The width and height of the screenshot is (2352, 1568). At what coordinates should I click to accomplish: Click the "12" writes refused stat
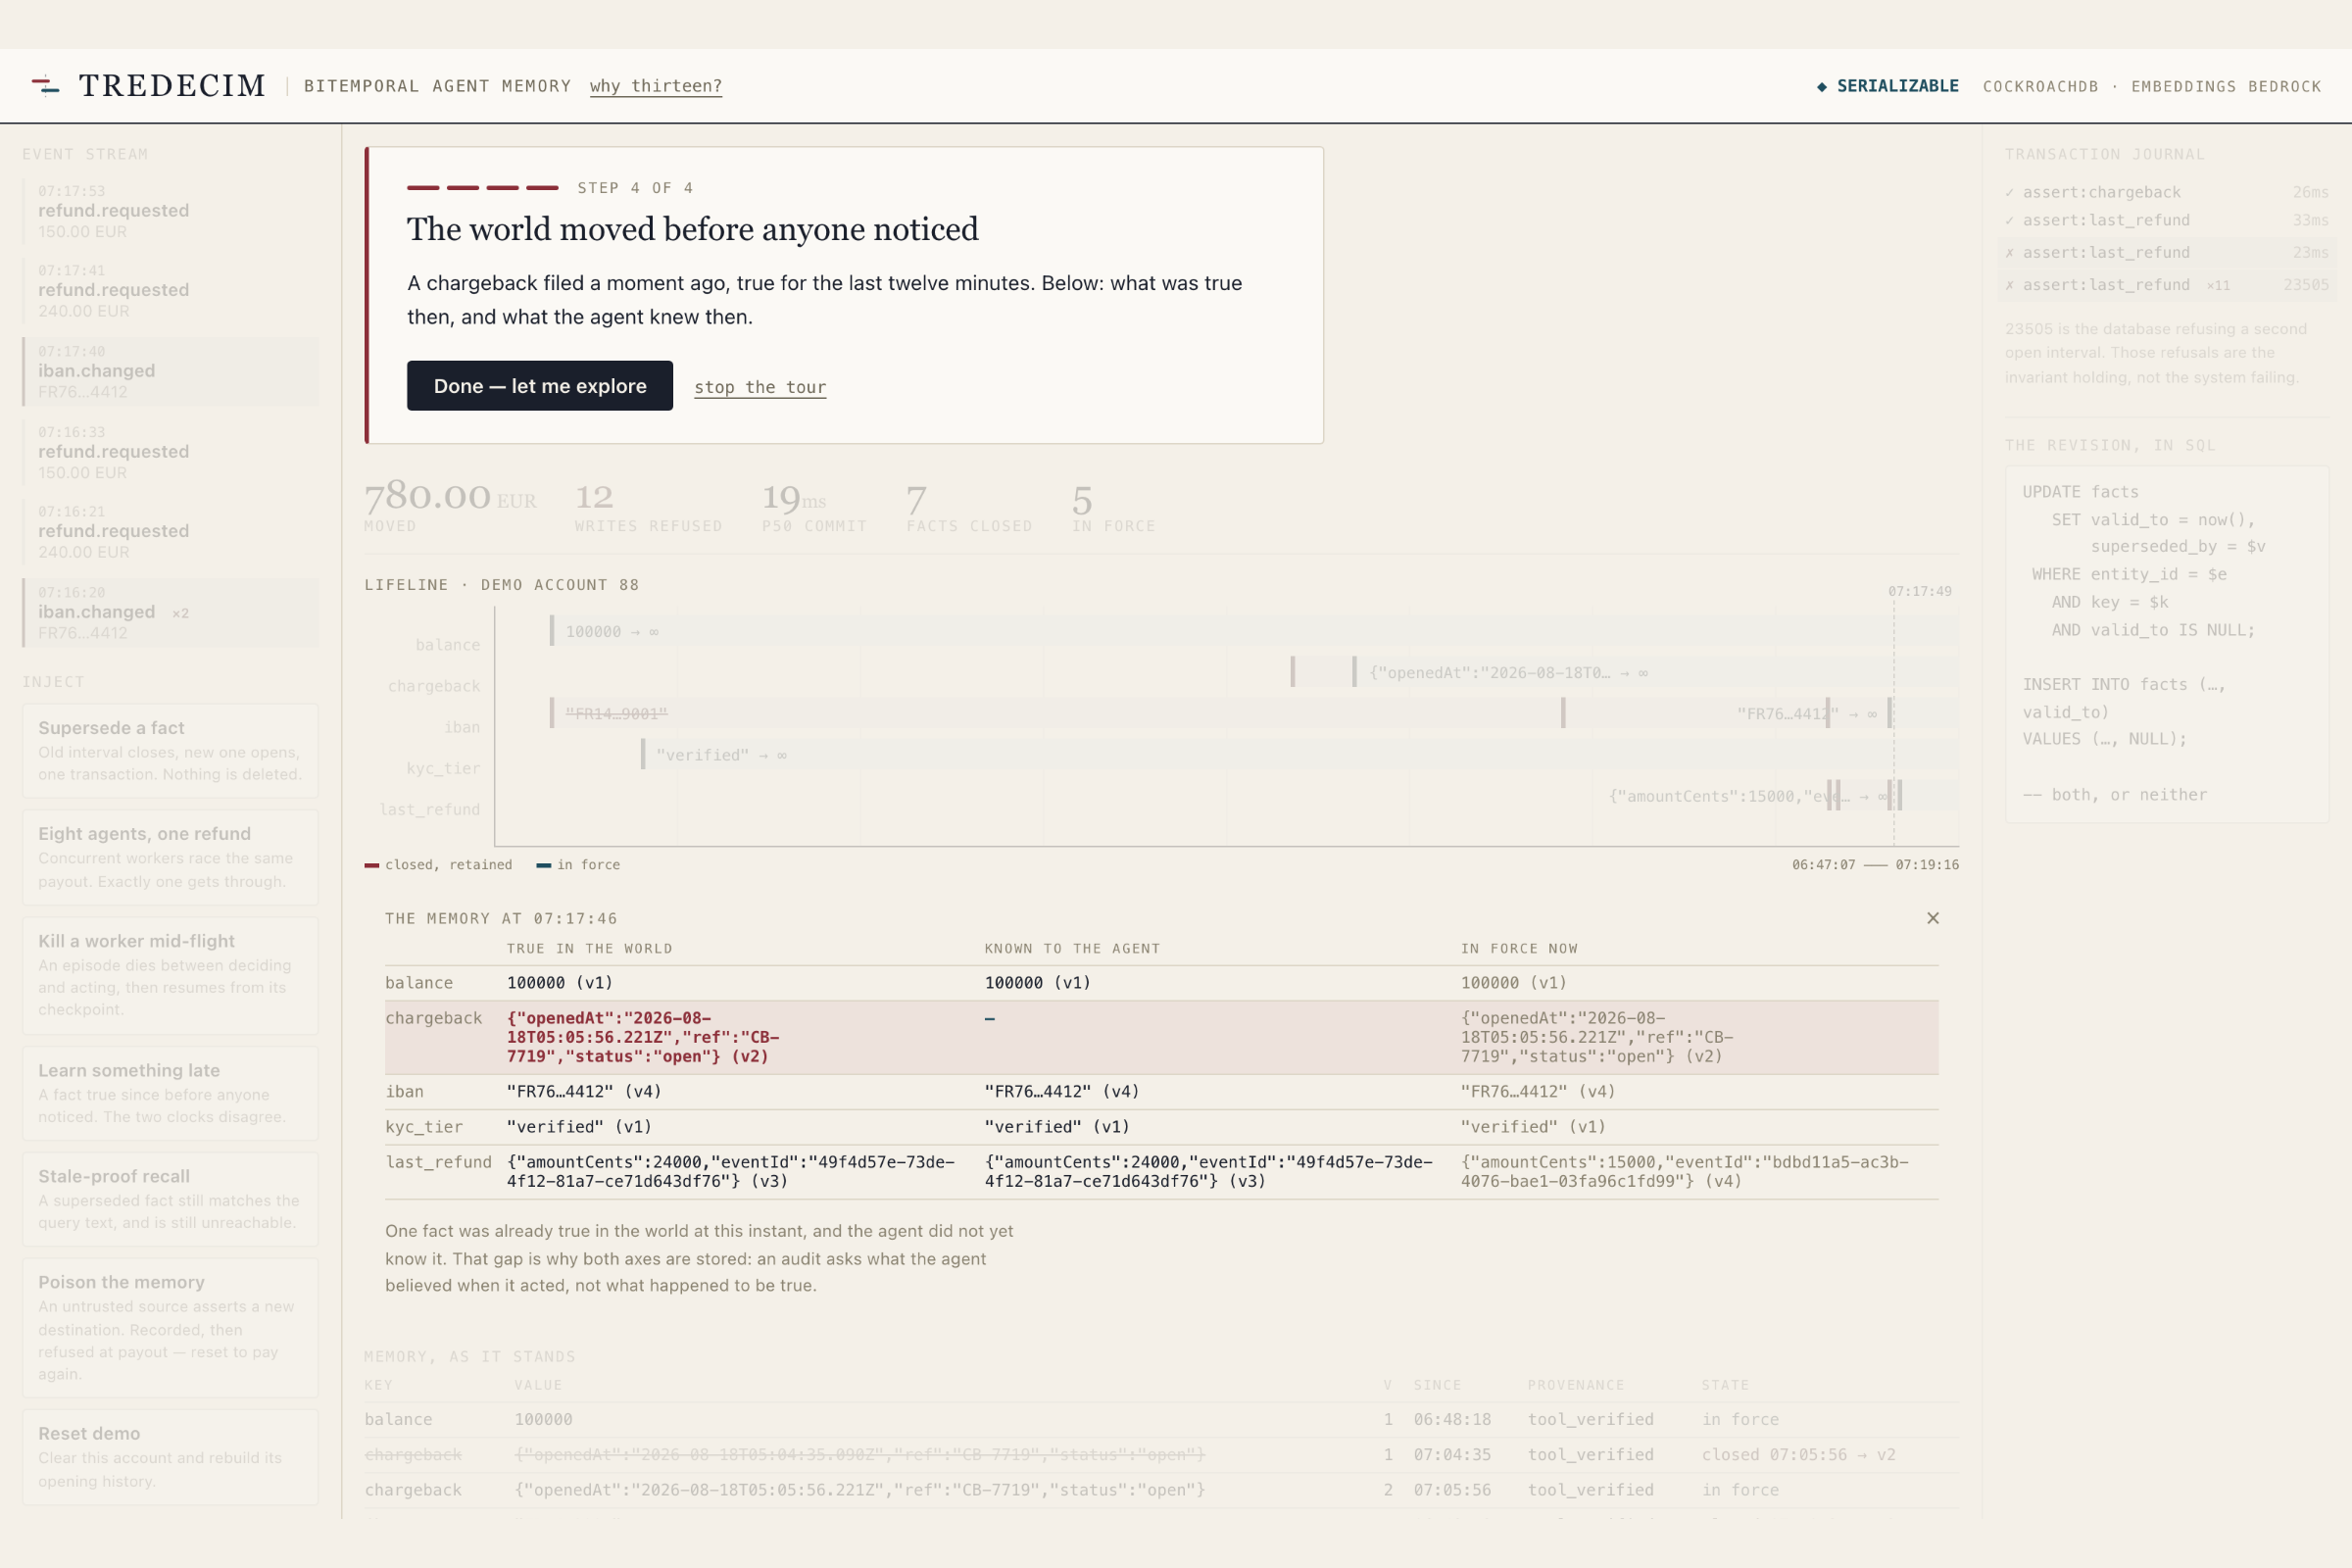click(x=648, y=505)
